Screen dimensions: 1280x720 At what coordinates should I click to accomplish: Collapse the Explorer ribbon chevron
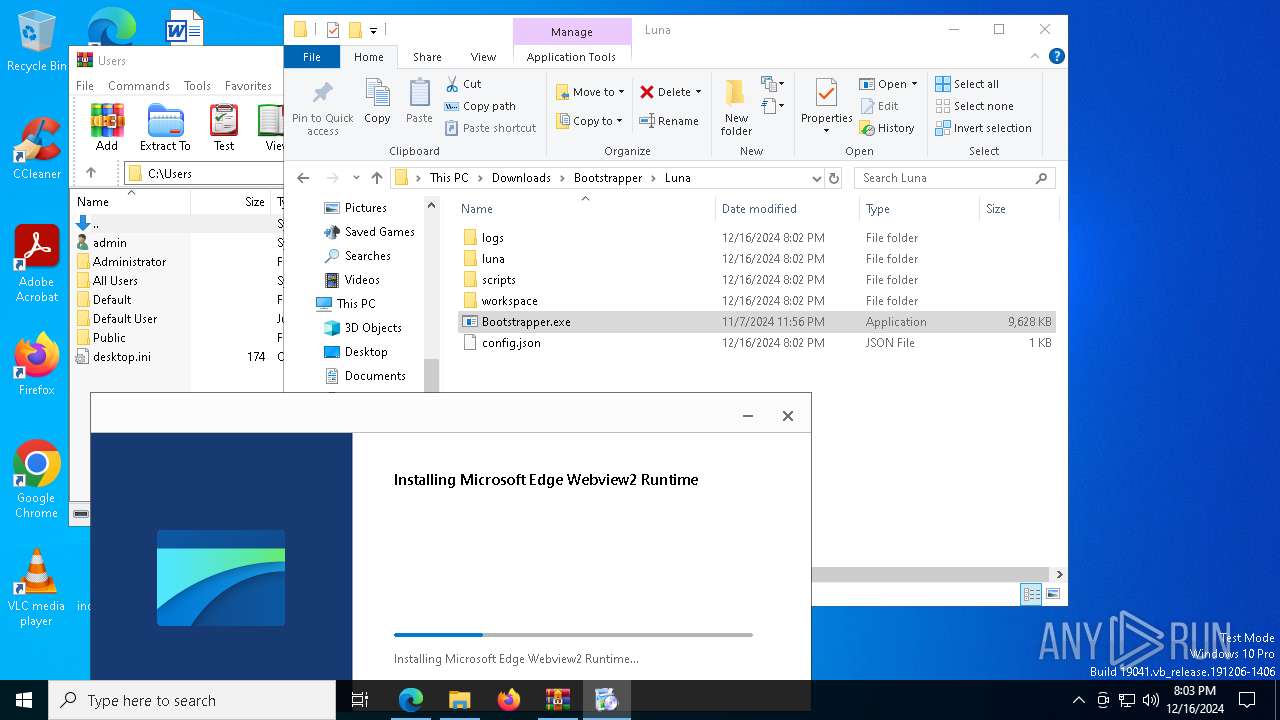1036,57
